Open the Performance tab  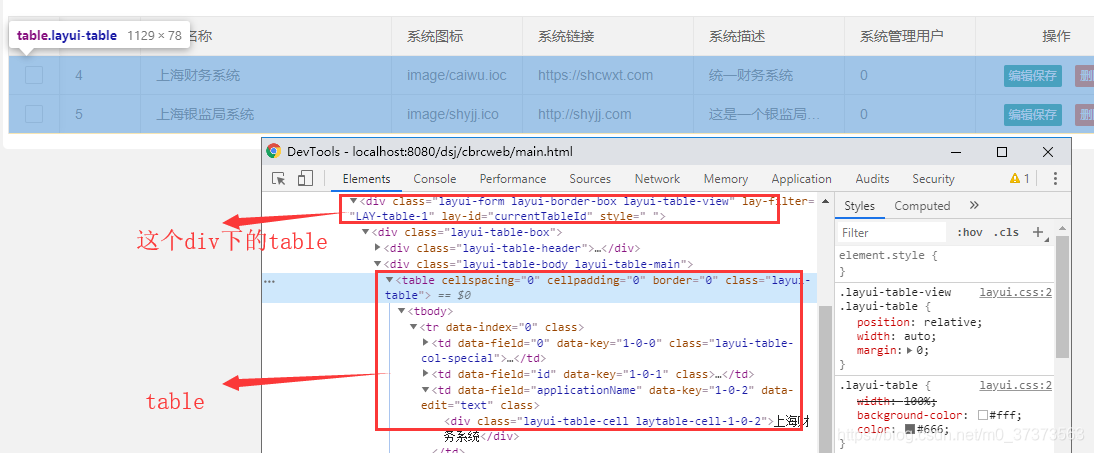click(513, 179)
